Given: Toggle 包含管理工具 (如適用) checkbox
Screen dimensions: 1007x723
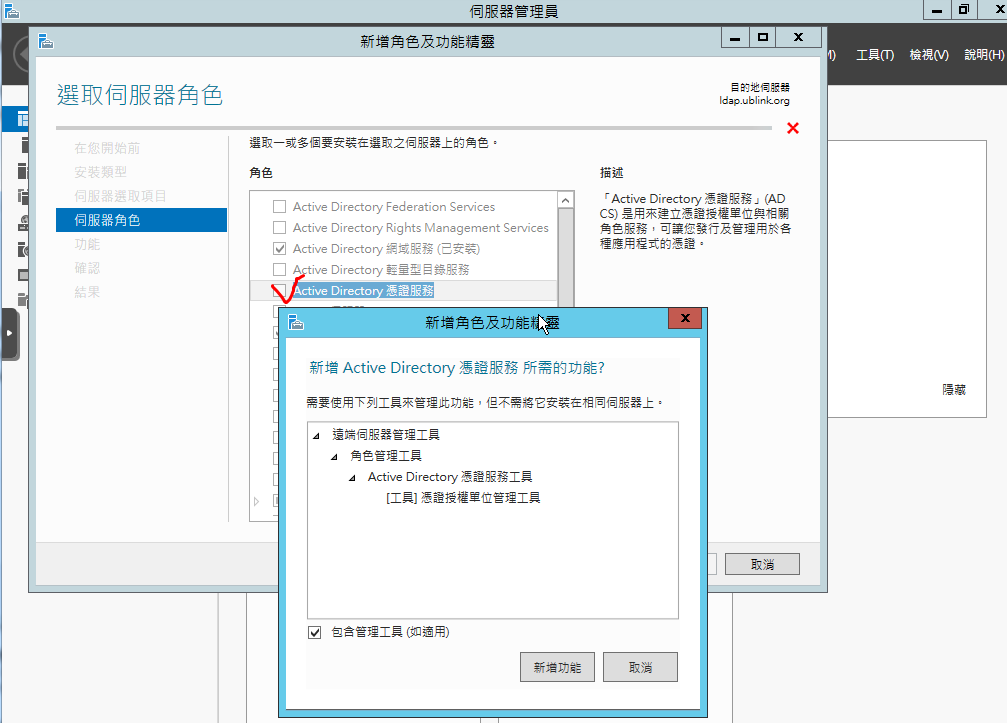Looking at the screenshot, I should click(315, 632).
